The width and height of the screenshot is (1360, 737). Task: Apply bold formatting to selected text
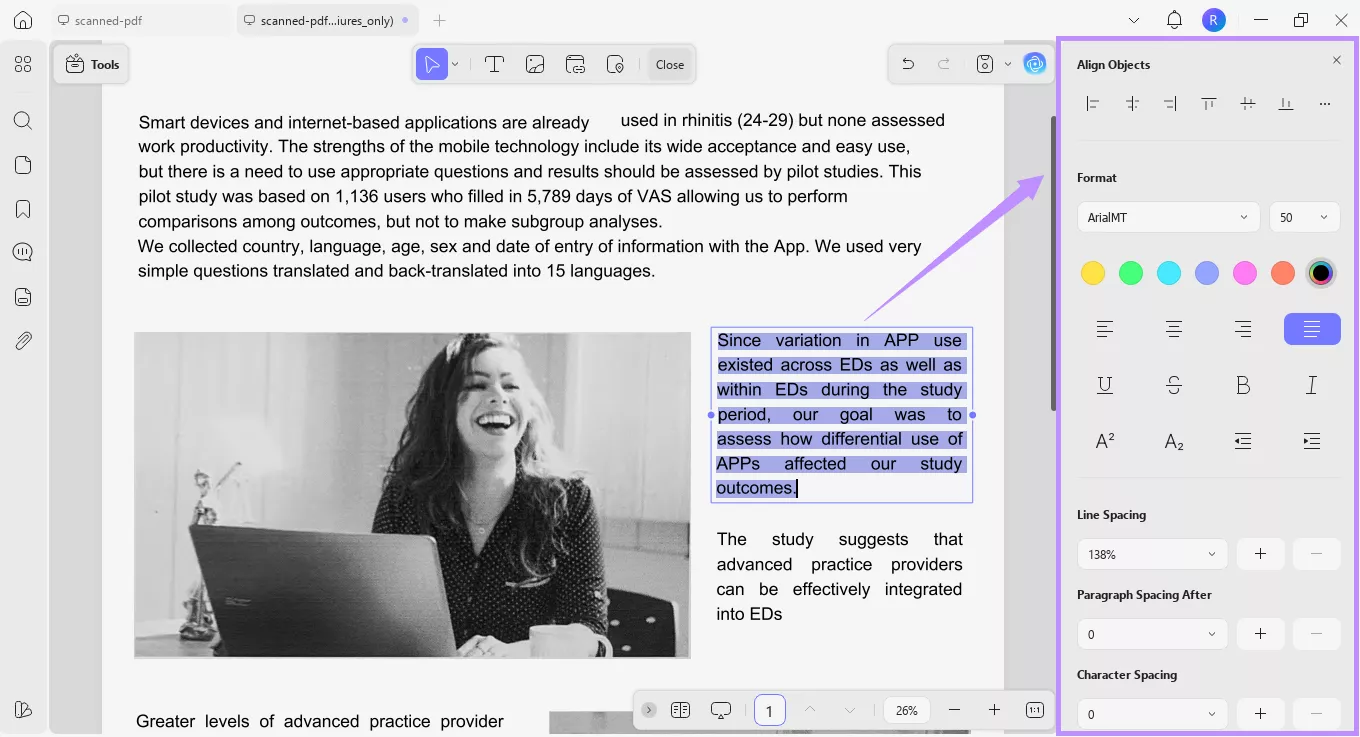1243,384
